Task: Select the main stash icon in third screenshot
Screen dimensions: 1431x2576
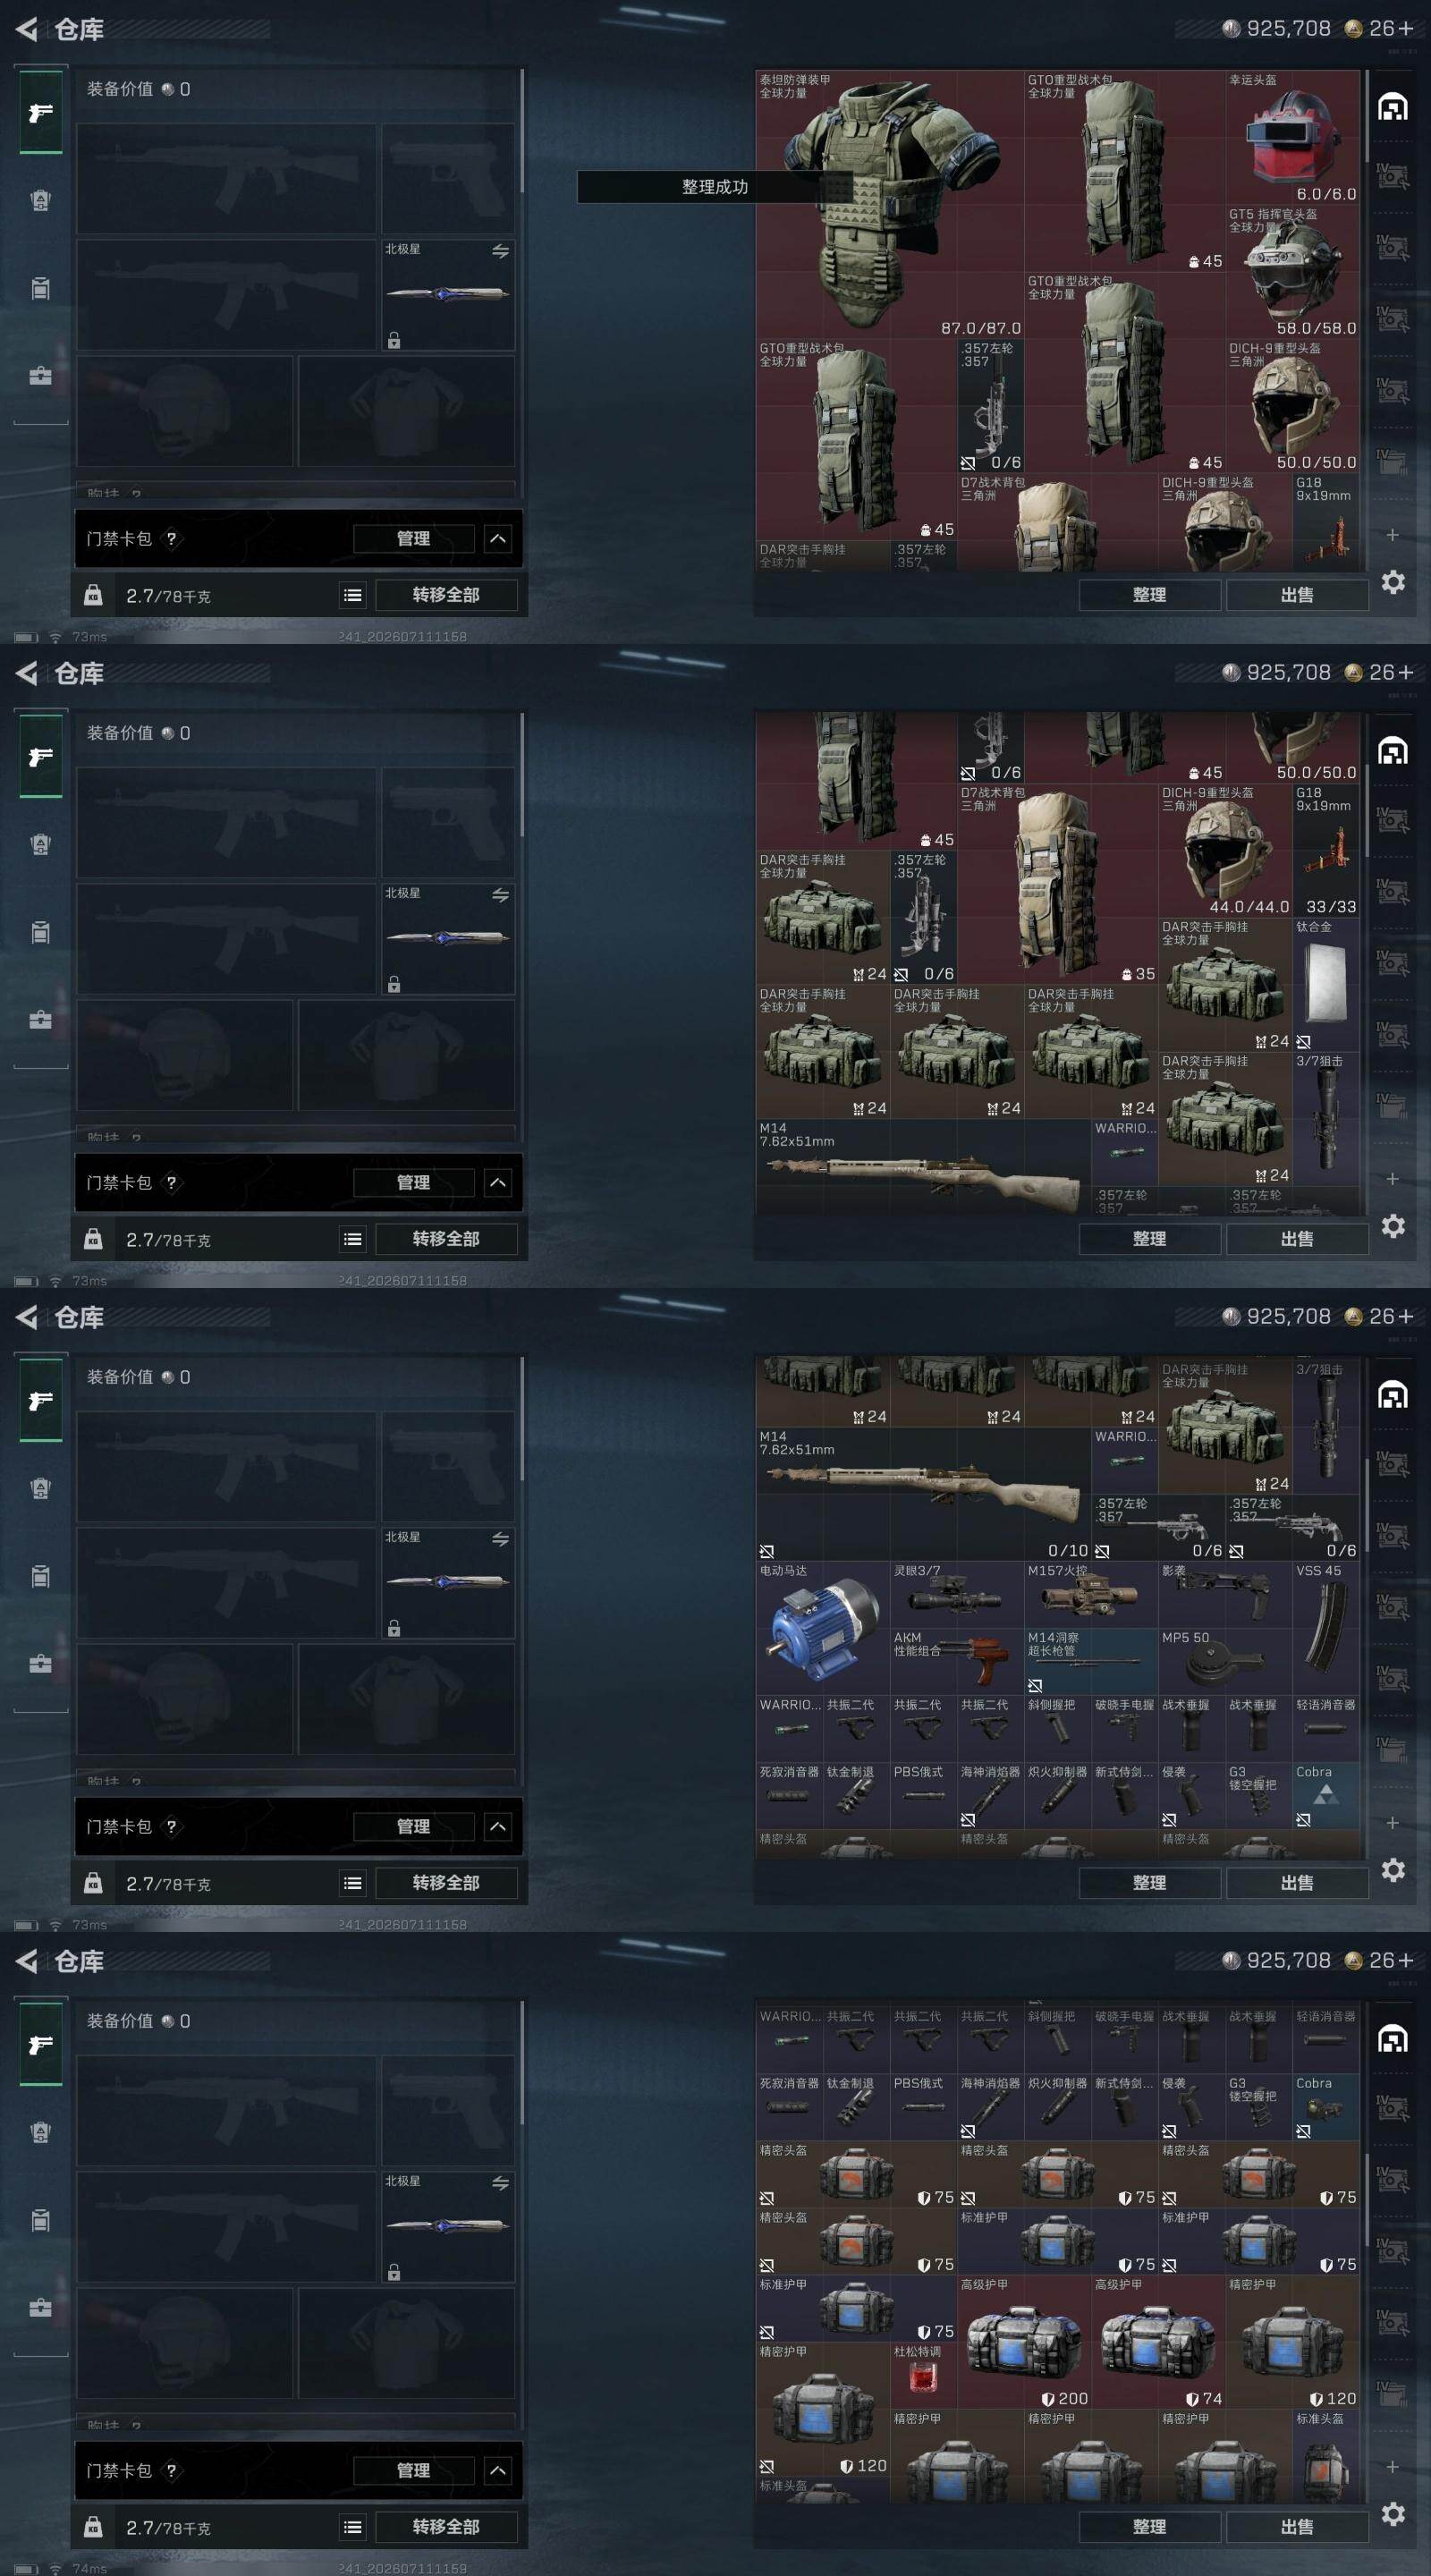Action: (x=1393, y=1395)
